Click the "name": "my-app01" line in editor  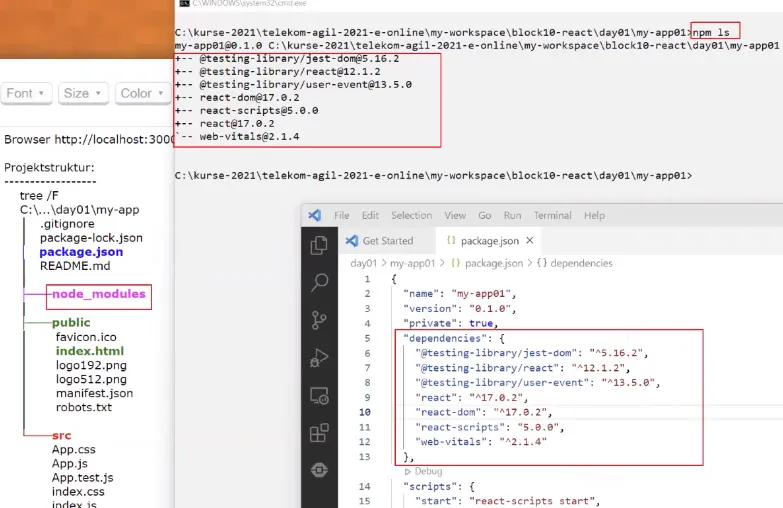[459, 293]
